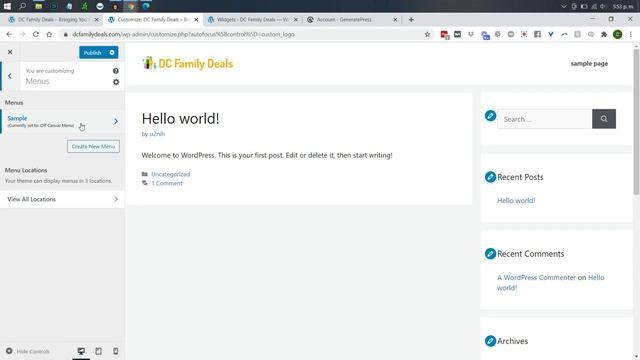Screen dimensions: 640x360
Task: Switch to Widgets - DC Family Deals tab
Action: tap(253, 19)
